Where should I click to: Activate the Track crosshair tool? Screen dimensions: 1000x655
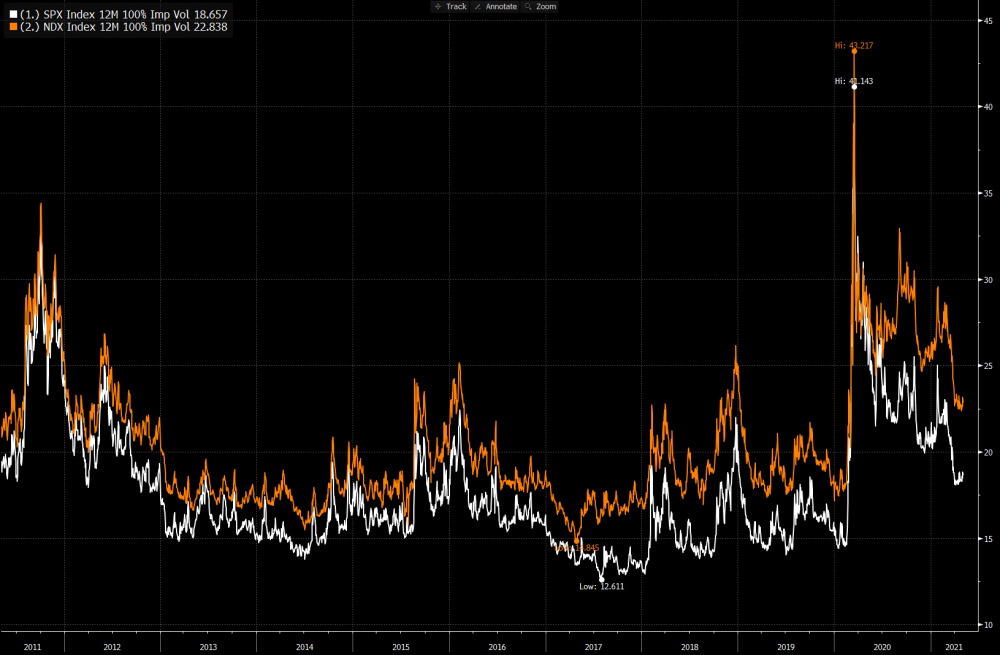pyautogui.click(x=450, y=6)
